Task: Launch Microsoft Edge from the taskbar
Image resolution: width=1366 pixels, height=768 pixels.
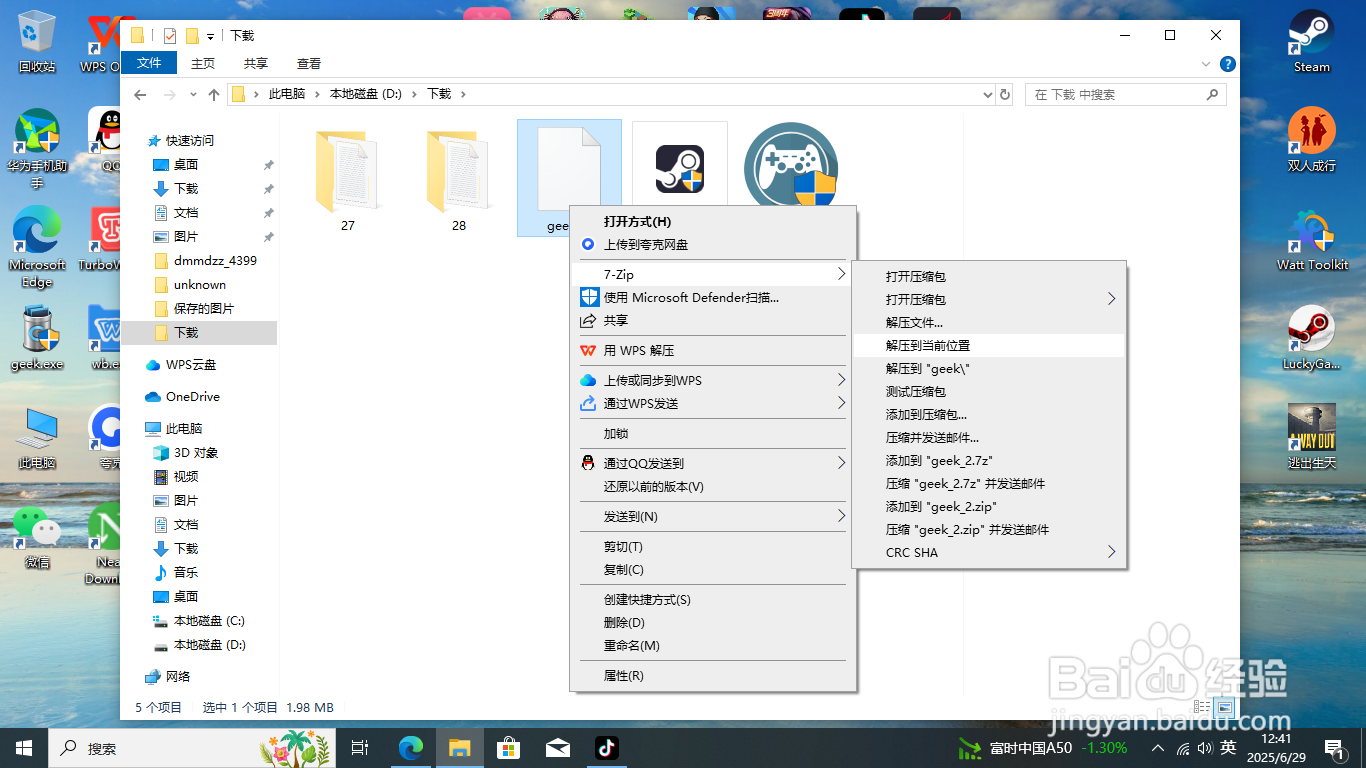Action: click(411, 747)
